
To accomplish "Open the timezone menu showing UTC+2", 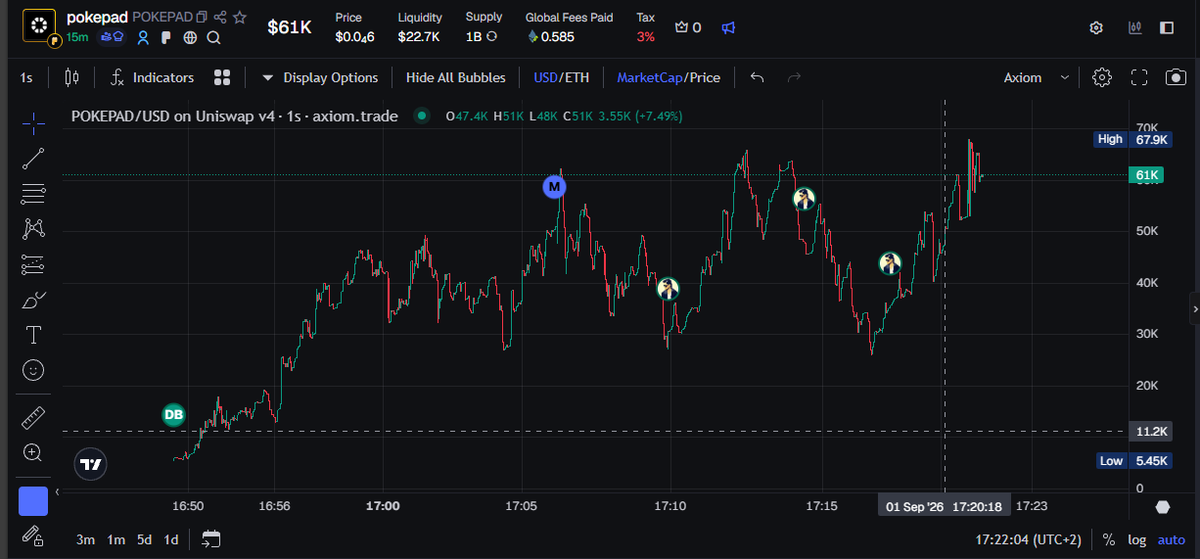I will coord(1028,539).
